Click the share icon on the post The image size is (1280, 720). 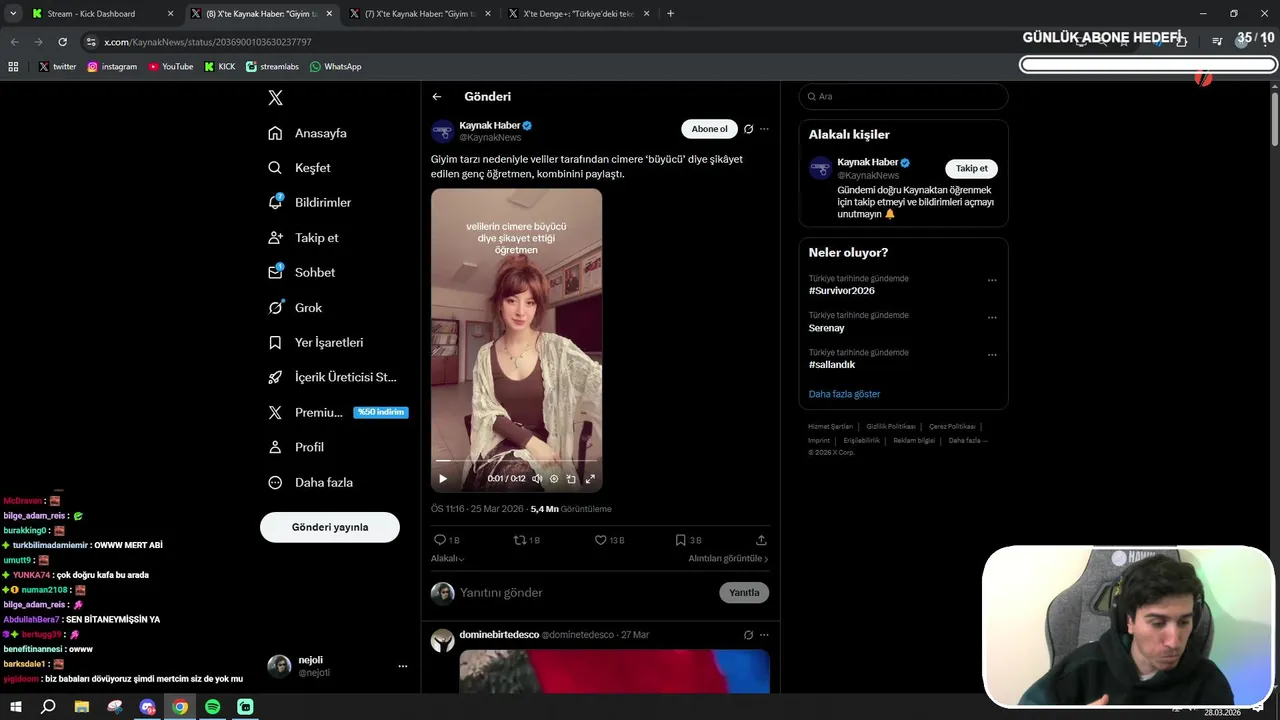[x=761, y=540]
